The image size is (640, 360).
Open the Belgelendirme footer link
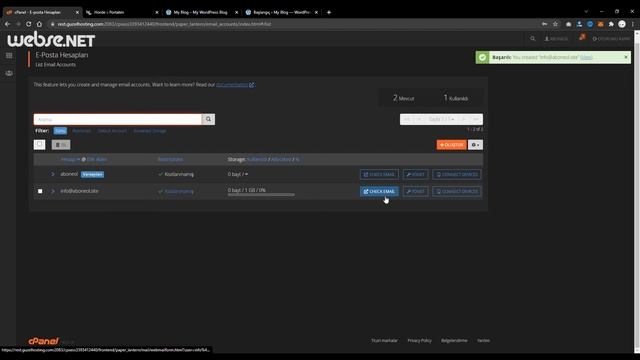pyautogui.click(x=454, y=340)
